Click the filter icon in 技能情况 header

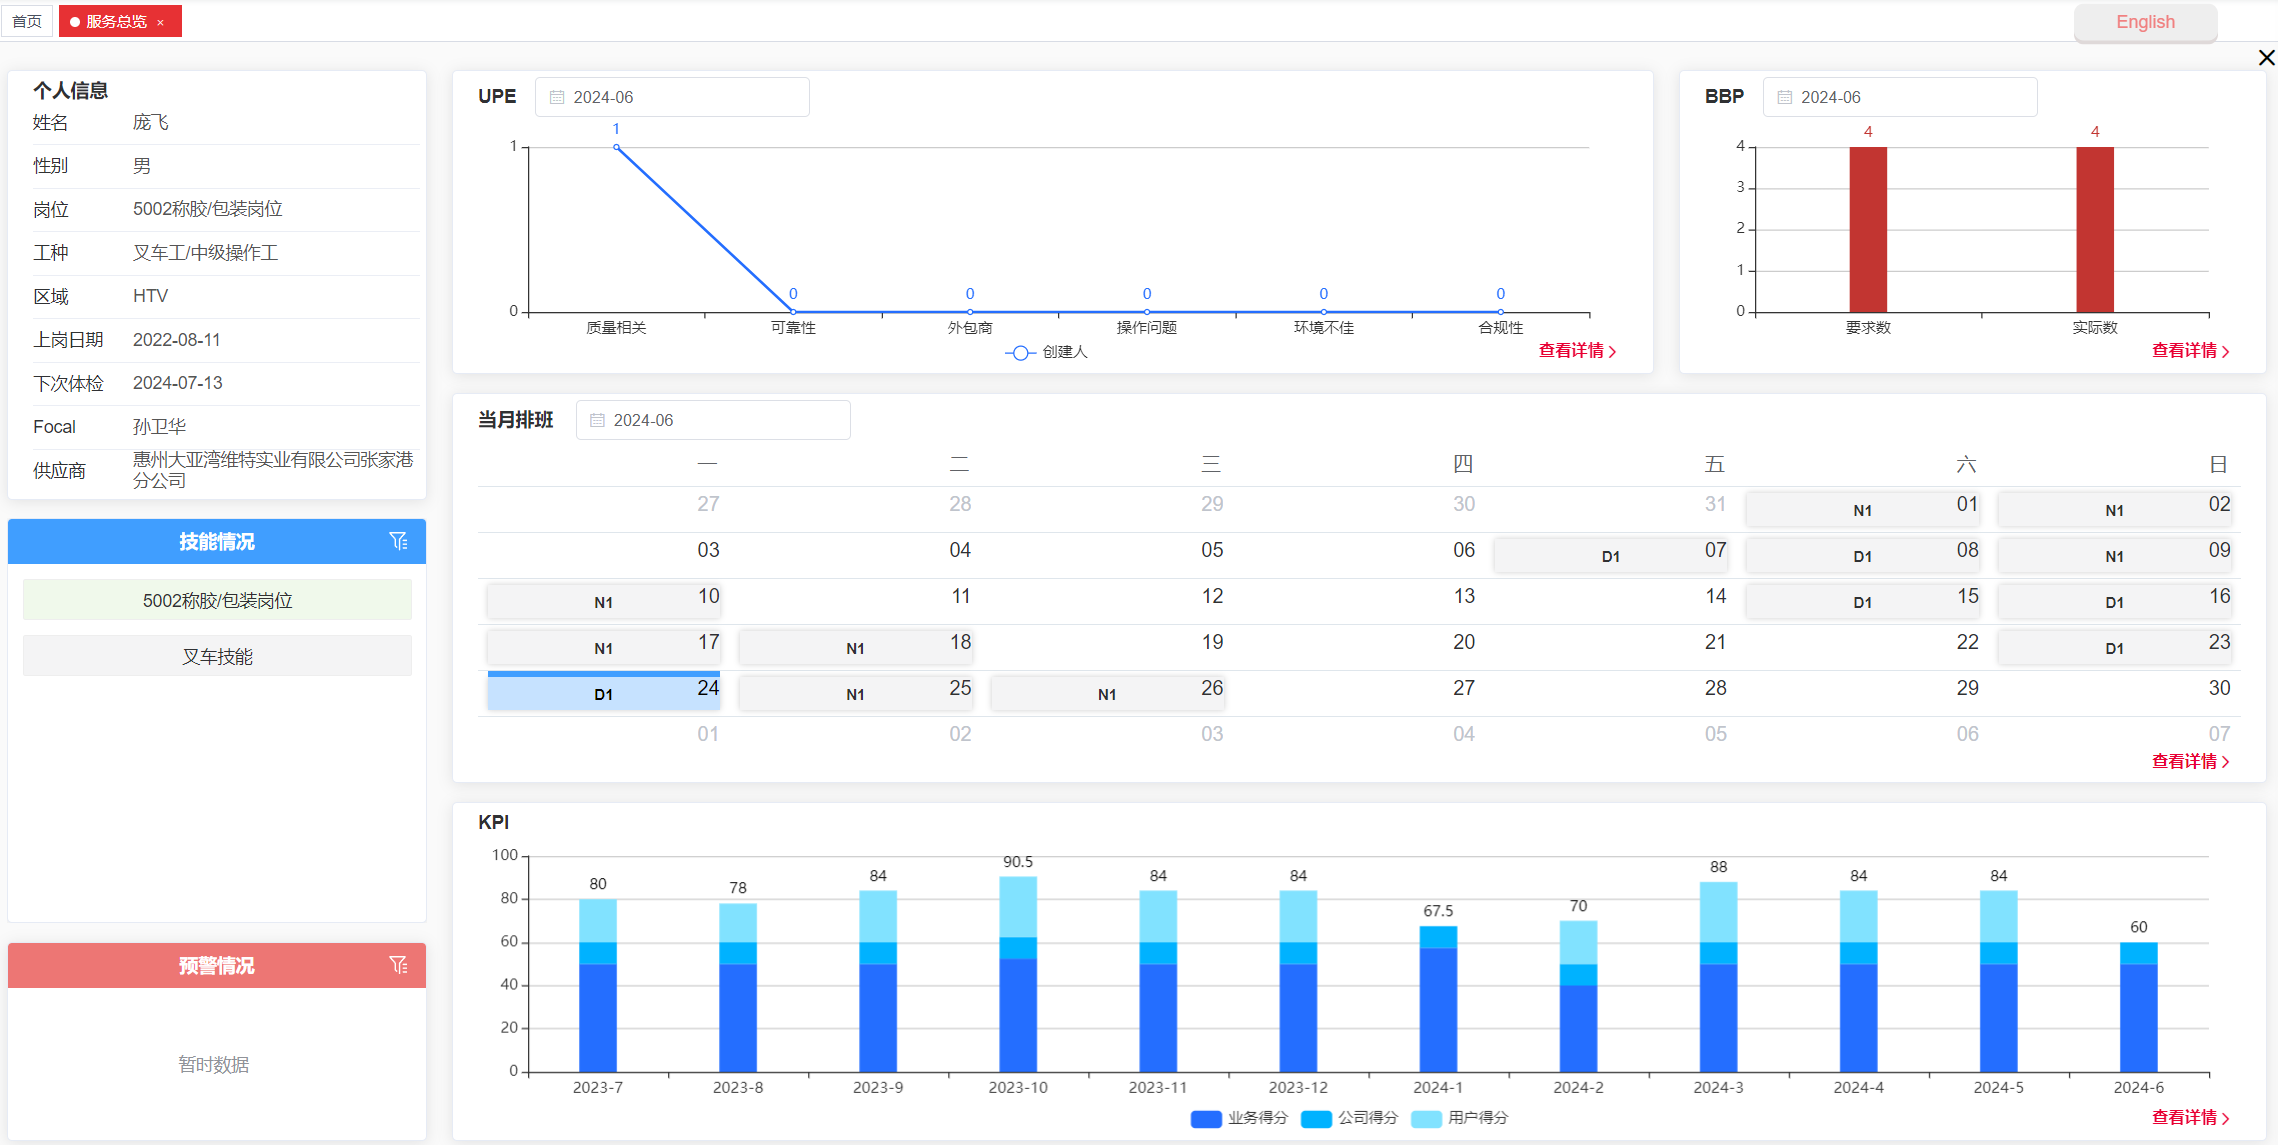[398, 541]
